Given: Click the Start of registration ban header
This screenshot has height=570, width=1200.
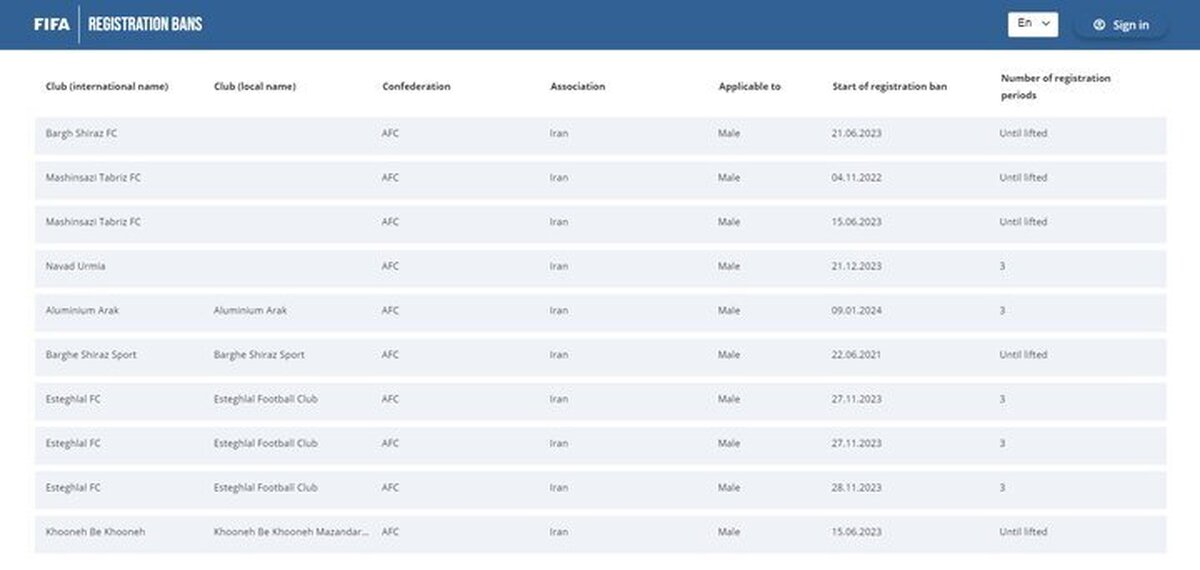Looking at the screenshot, I should click(x=889, y=87).
